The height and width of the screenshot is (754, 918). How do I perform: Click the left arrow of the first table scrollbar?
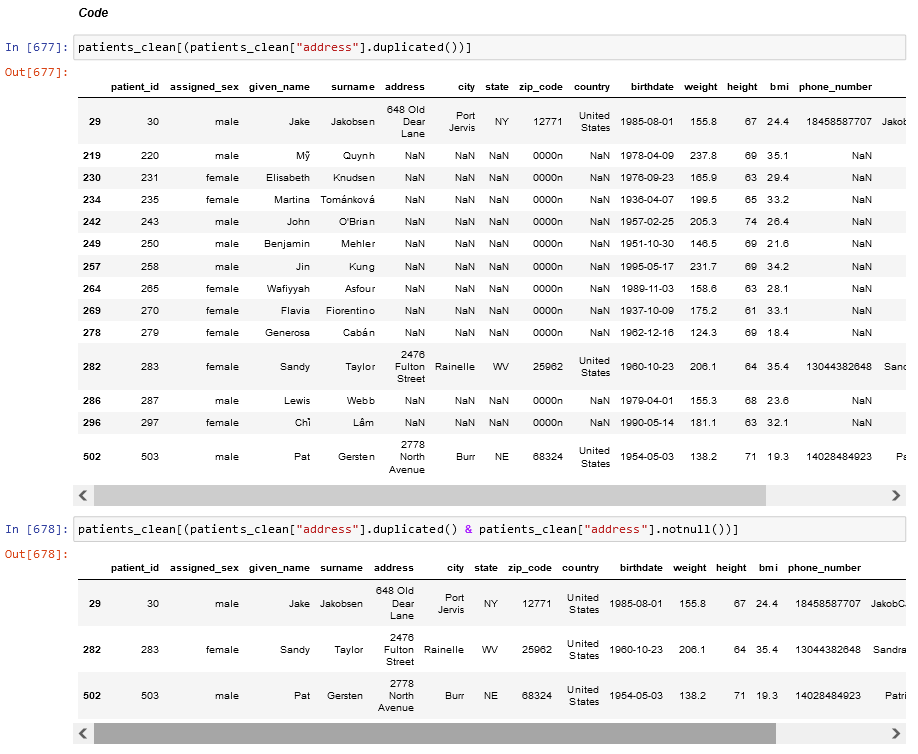pyautogui.click(x=83, y=495)
